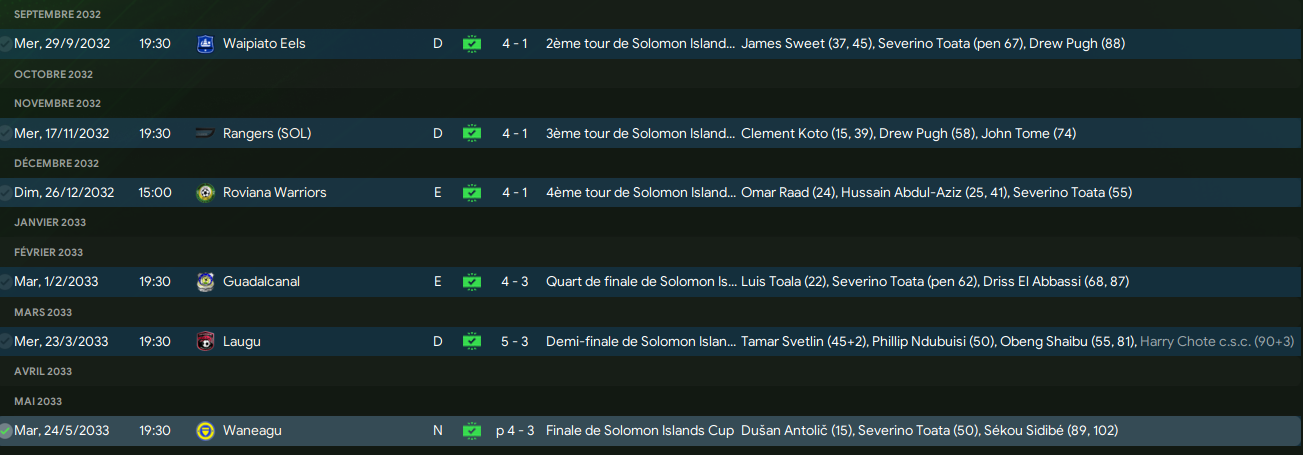Click the Rangers (SOL) club logo
This screenshot has width=1303, height=455.
(x=206, y=133)
